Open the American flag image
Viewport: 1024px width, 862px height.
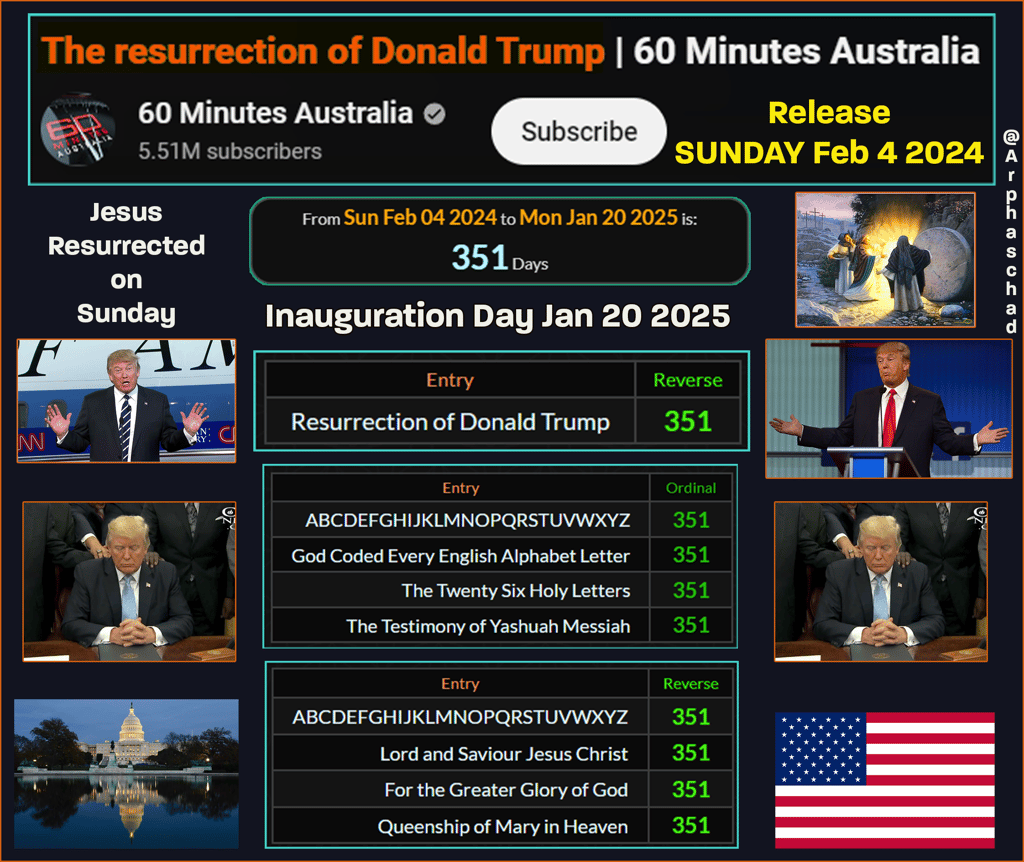pos(885,780)
